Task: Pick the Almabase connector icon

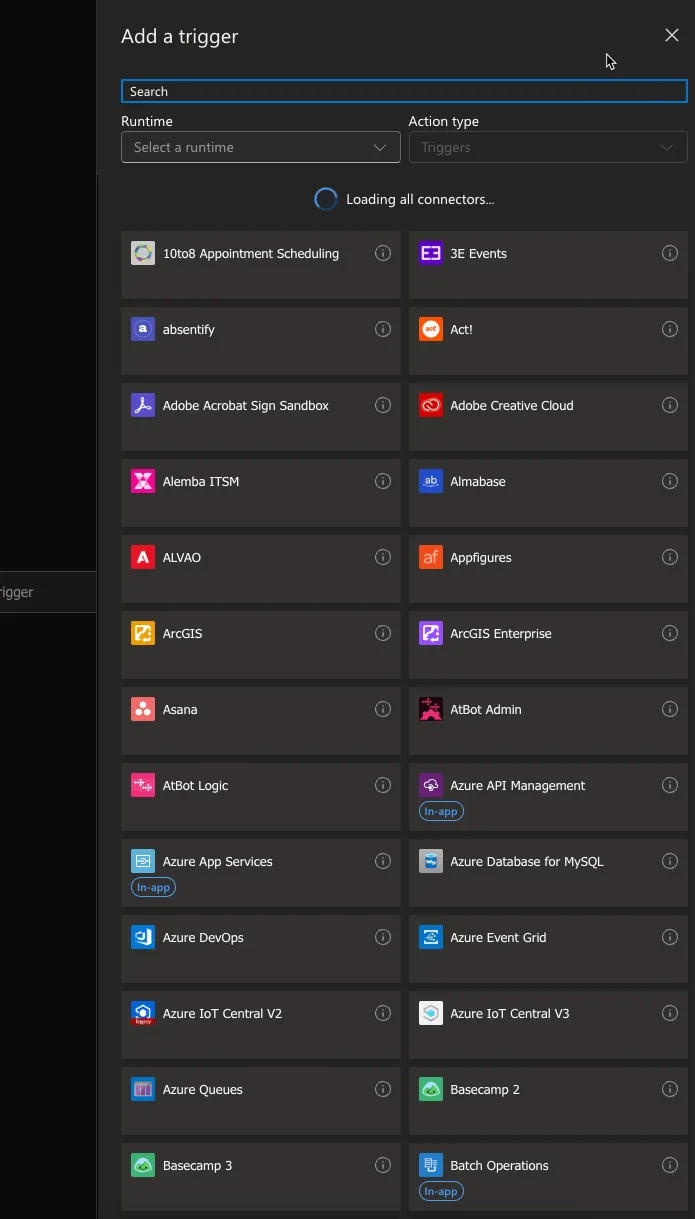Action: (431, 482)
